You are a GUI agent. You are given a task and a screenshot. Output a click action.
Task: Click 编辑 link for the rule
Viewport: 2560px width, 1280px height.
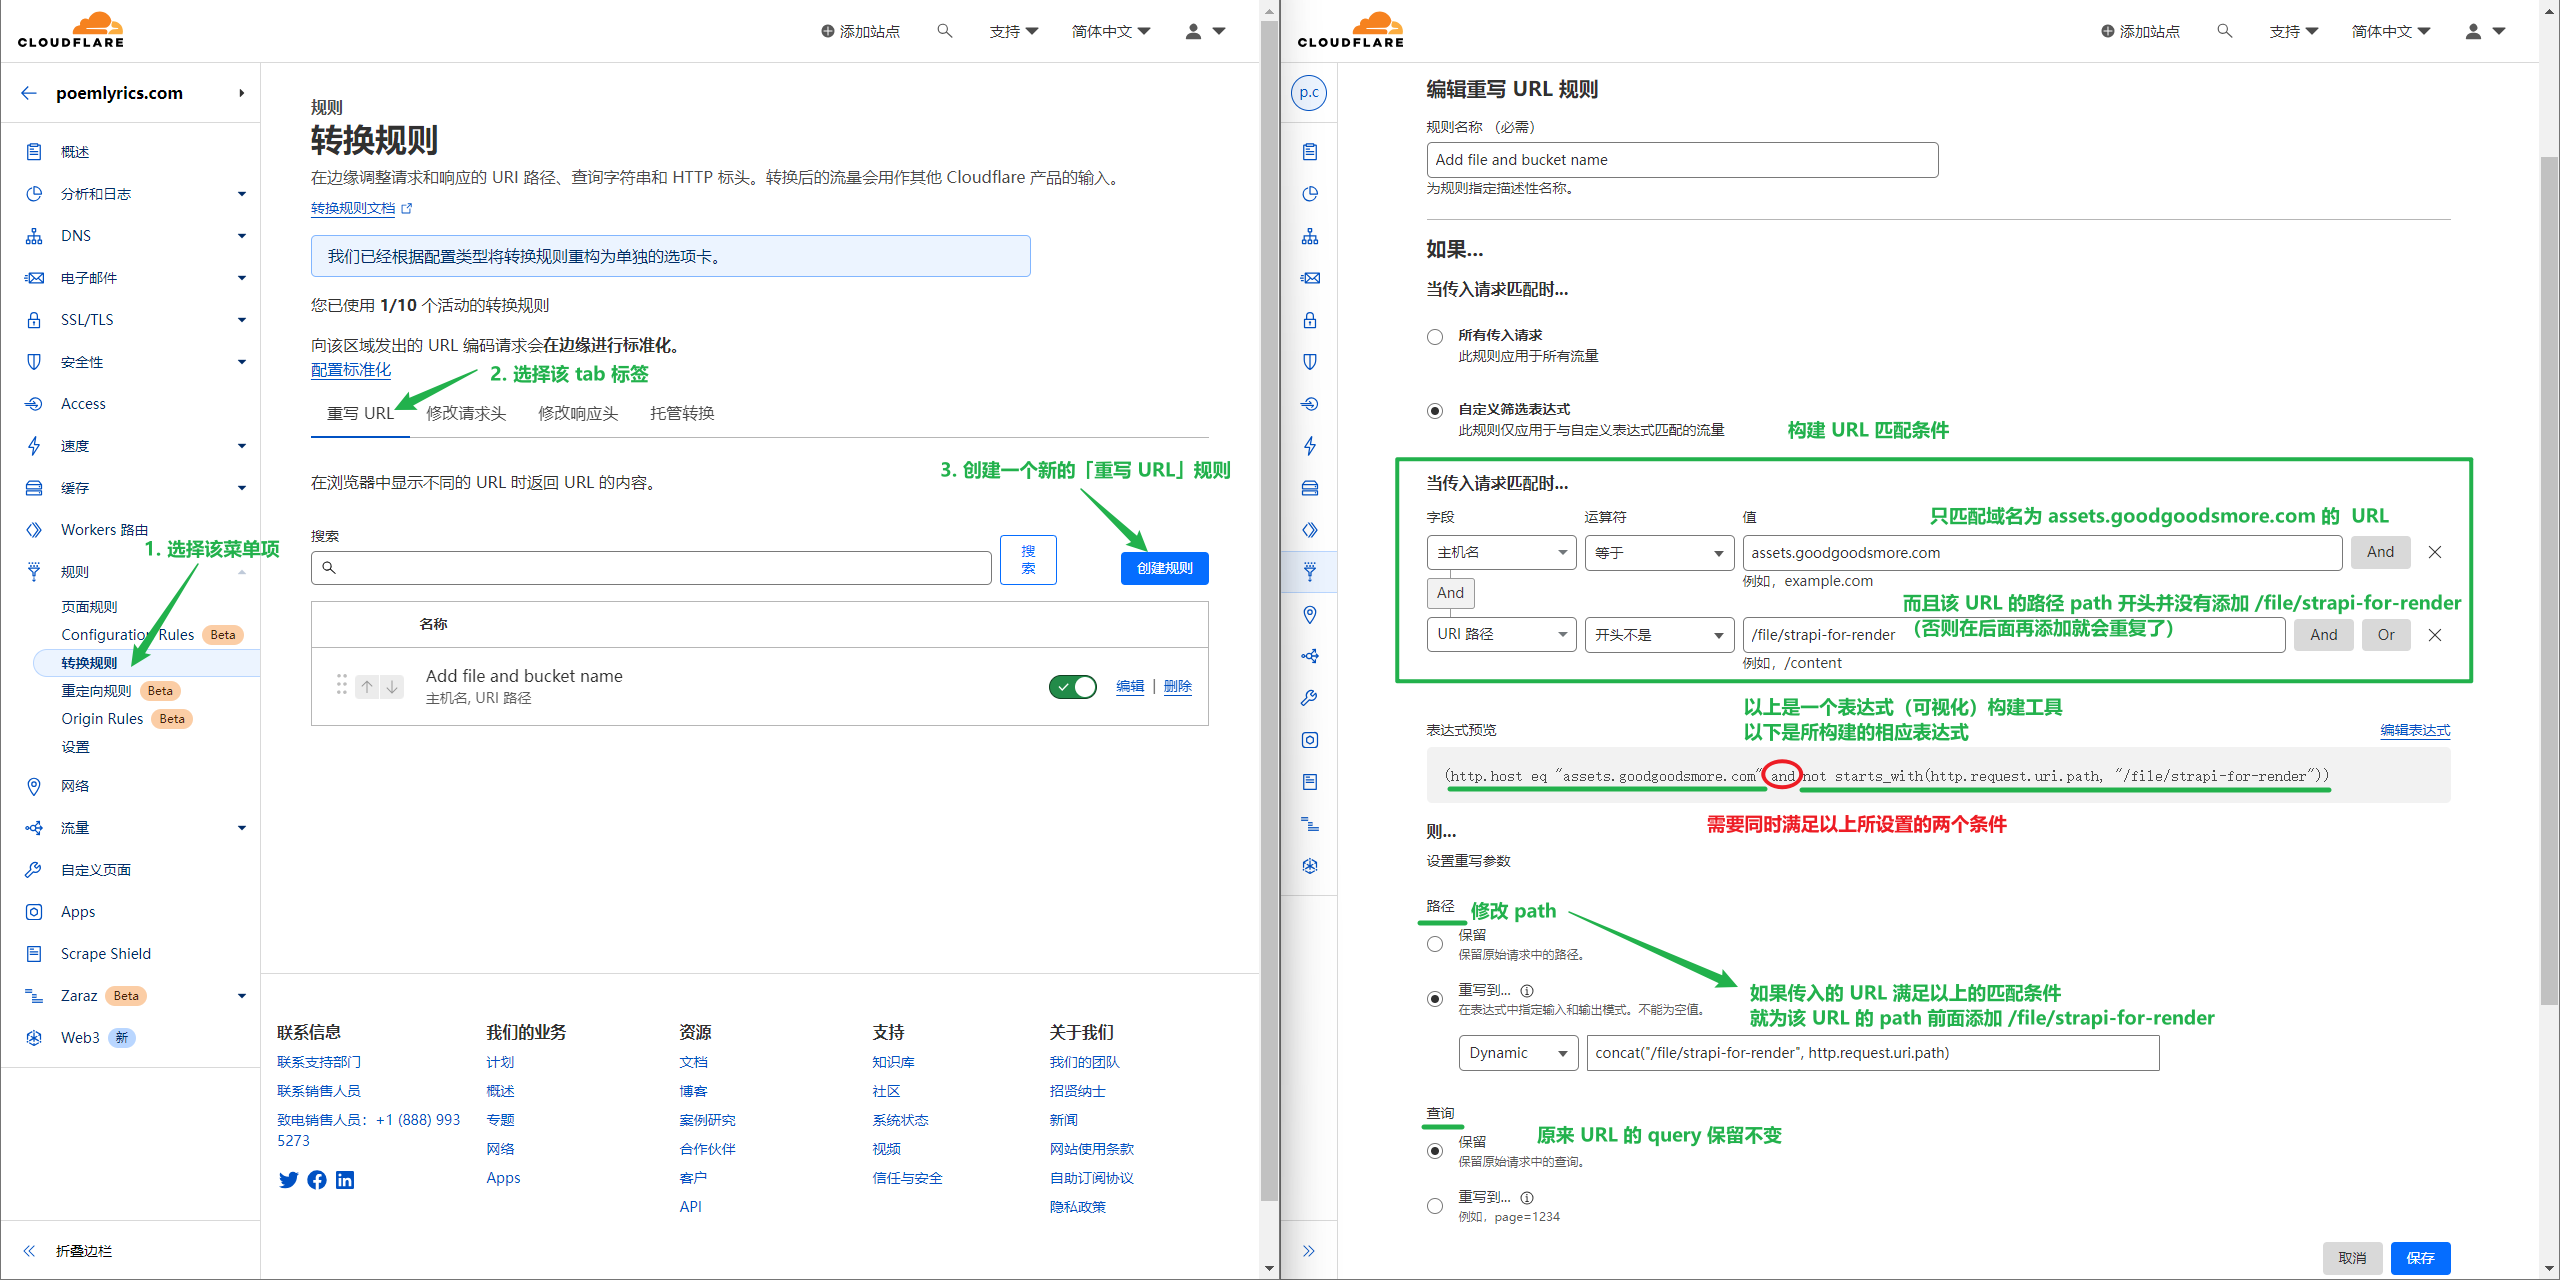point(1130,686)
